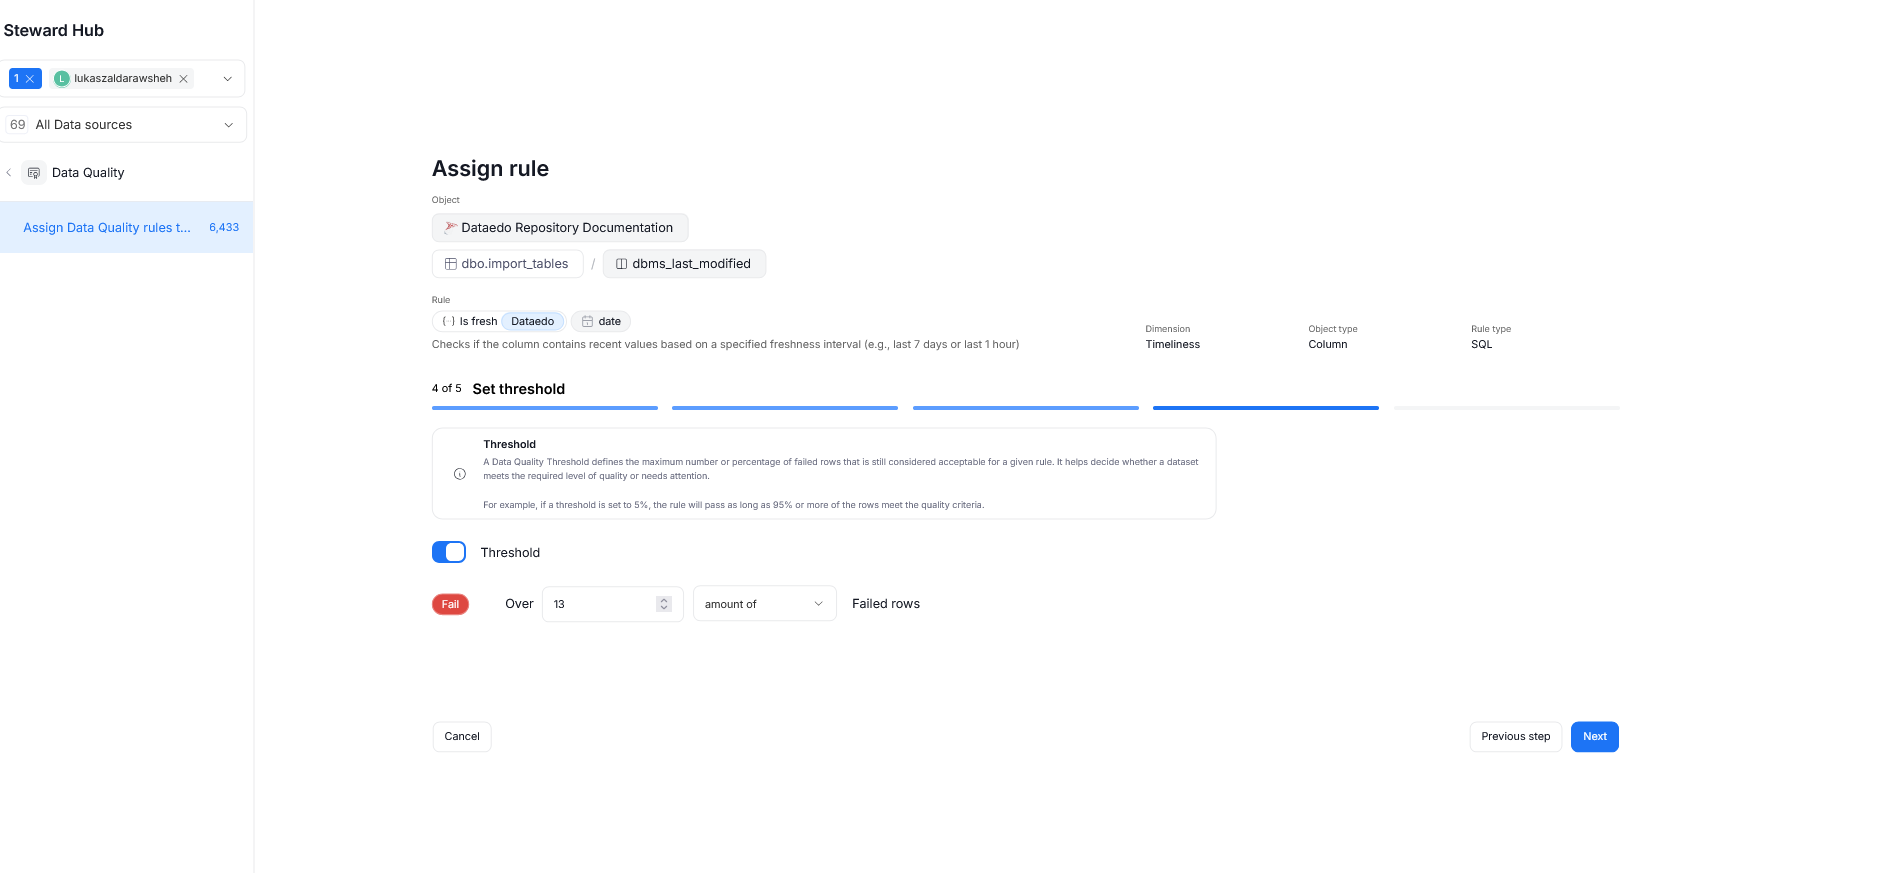1886x873 pixels.
Task: Open the All Data sources dropdown
Action: point(228,125)
